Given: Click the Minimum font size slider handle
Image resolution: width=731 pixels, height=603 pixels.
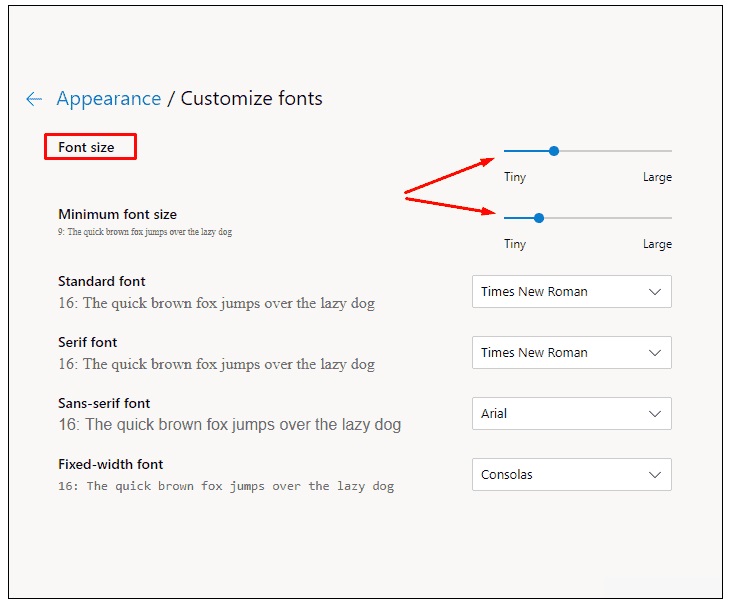Looking at the screenshot, I should click(x=539, y=217).
